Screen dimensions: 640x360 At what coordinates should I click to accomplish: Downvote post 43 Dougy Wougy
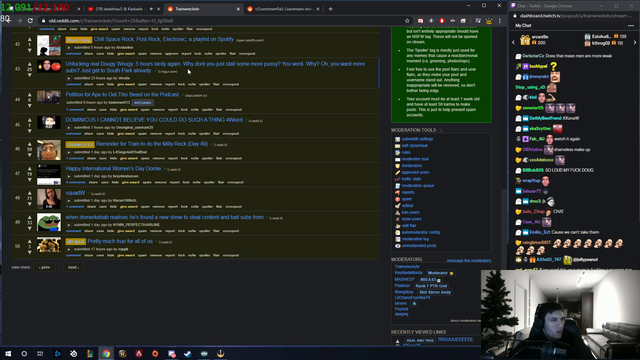click(29, 75)
